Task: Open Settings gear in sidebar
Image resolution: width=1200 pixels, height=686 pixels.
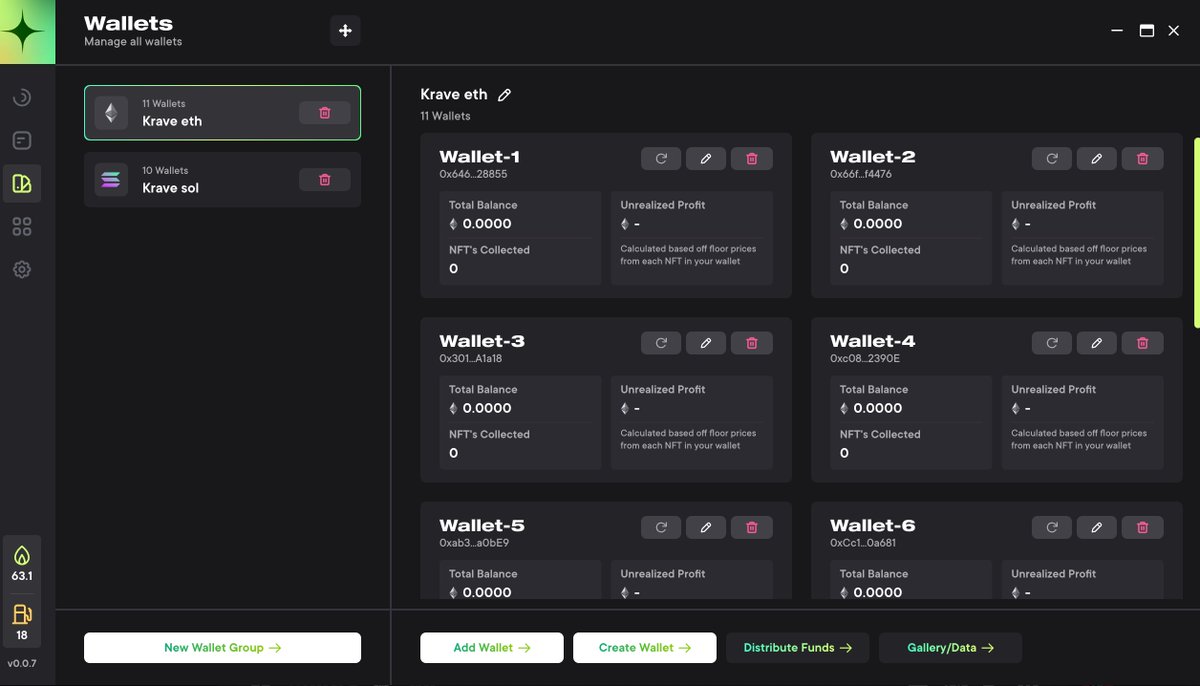Action: 22,270
